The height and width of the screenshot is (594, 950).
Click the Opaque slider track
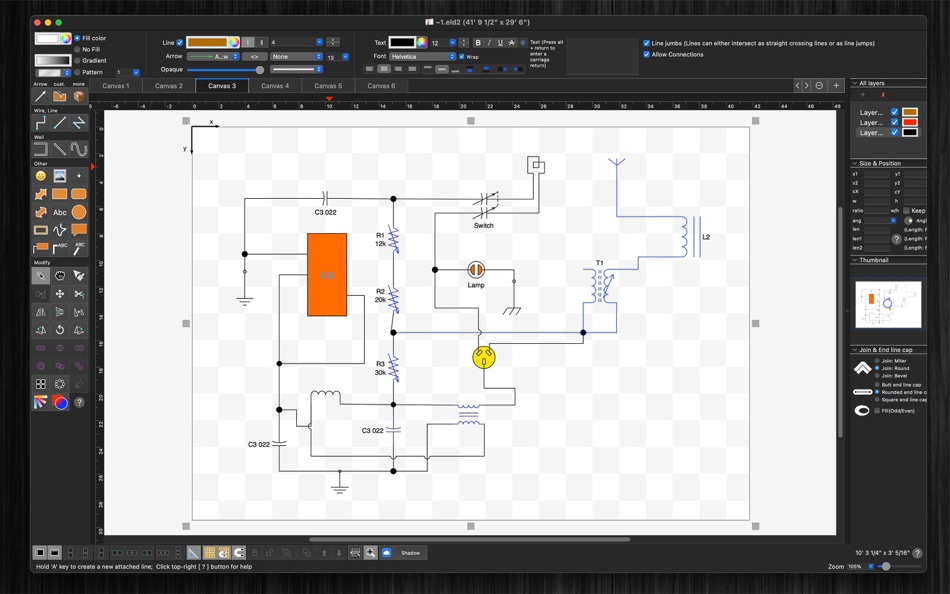point(225,70)
